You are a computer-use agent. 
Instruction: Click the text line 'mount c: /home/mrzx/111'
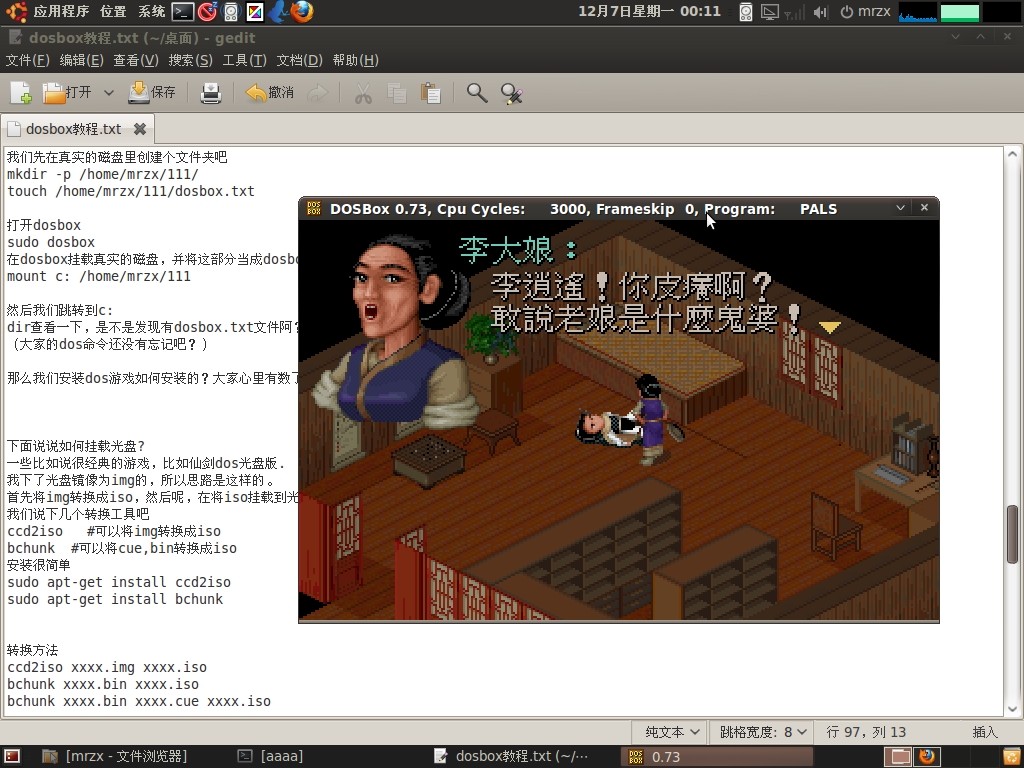pos(99,276)
